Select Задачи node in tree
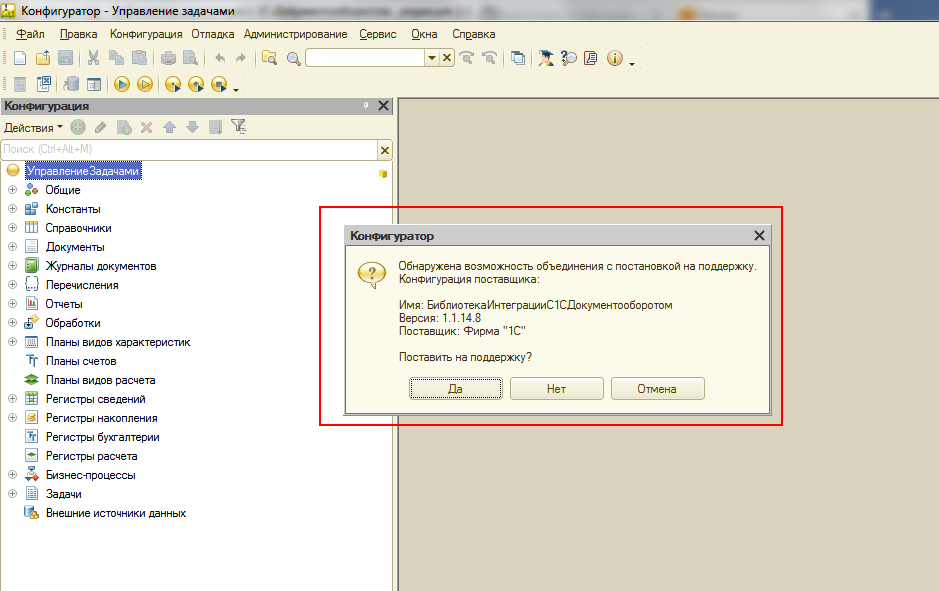Image resolution: width=939 pixels, height=591 pixels. point(63,494)
